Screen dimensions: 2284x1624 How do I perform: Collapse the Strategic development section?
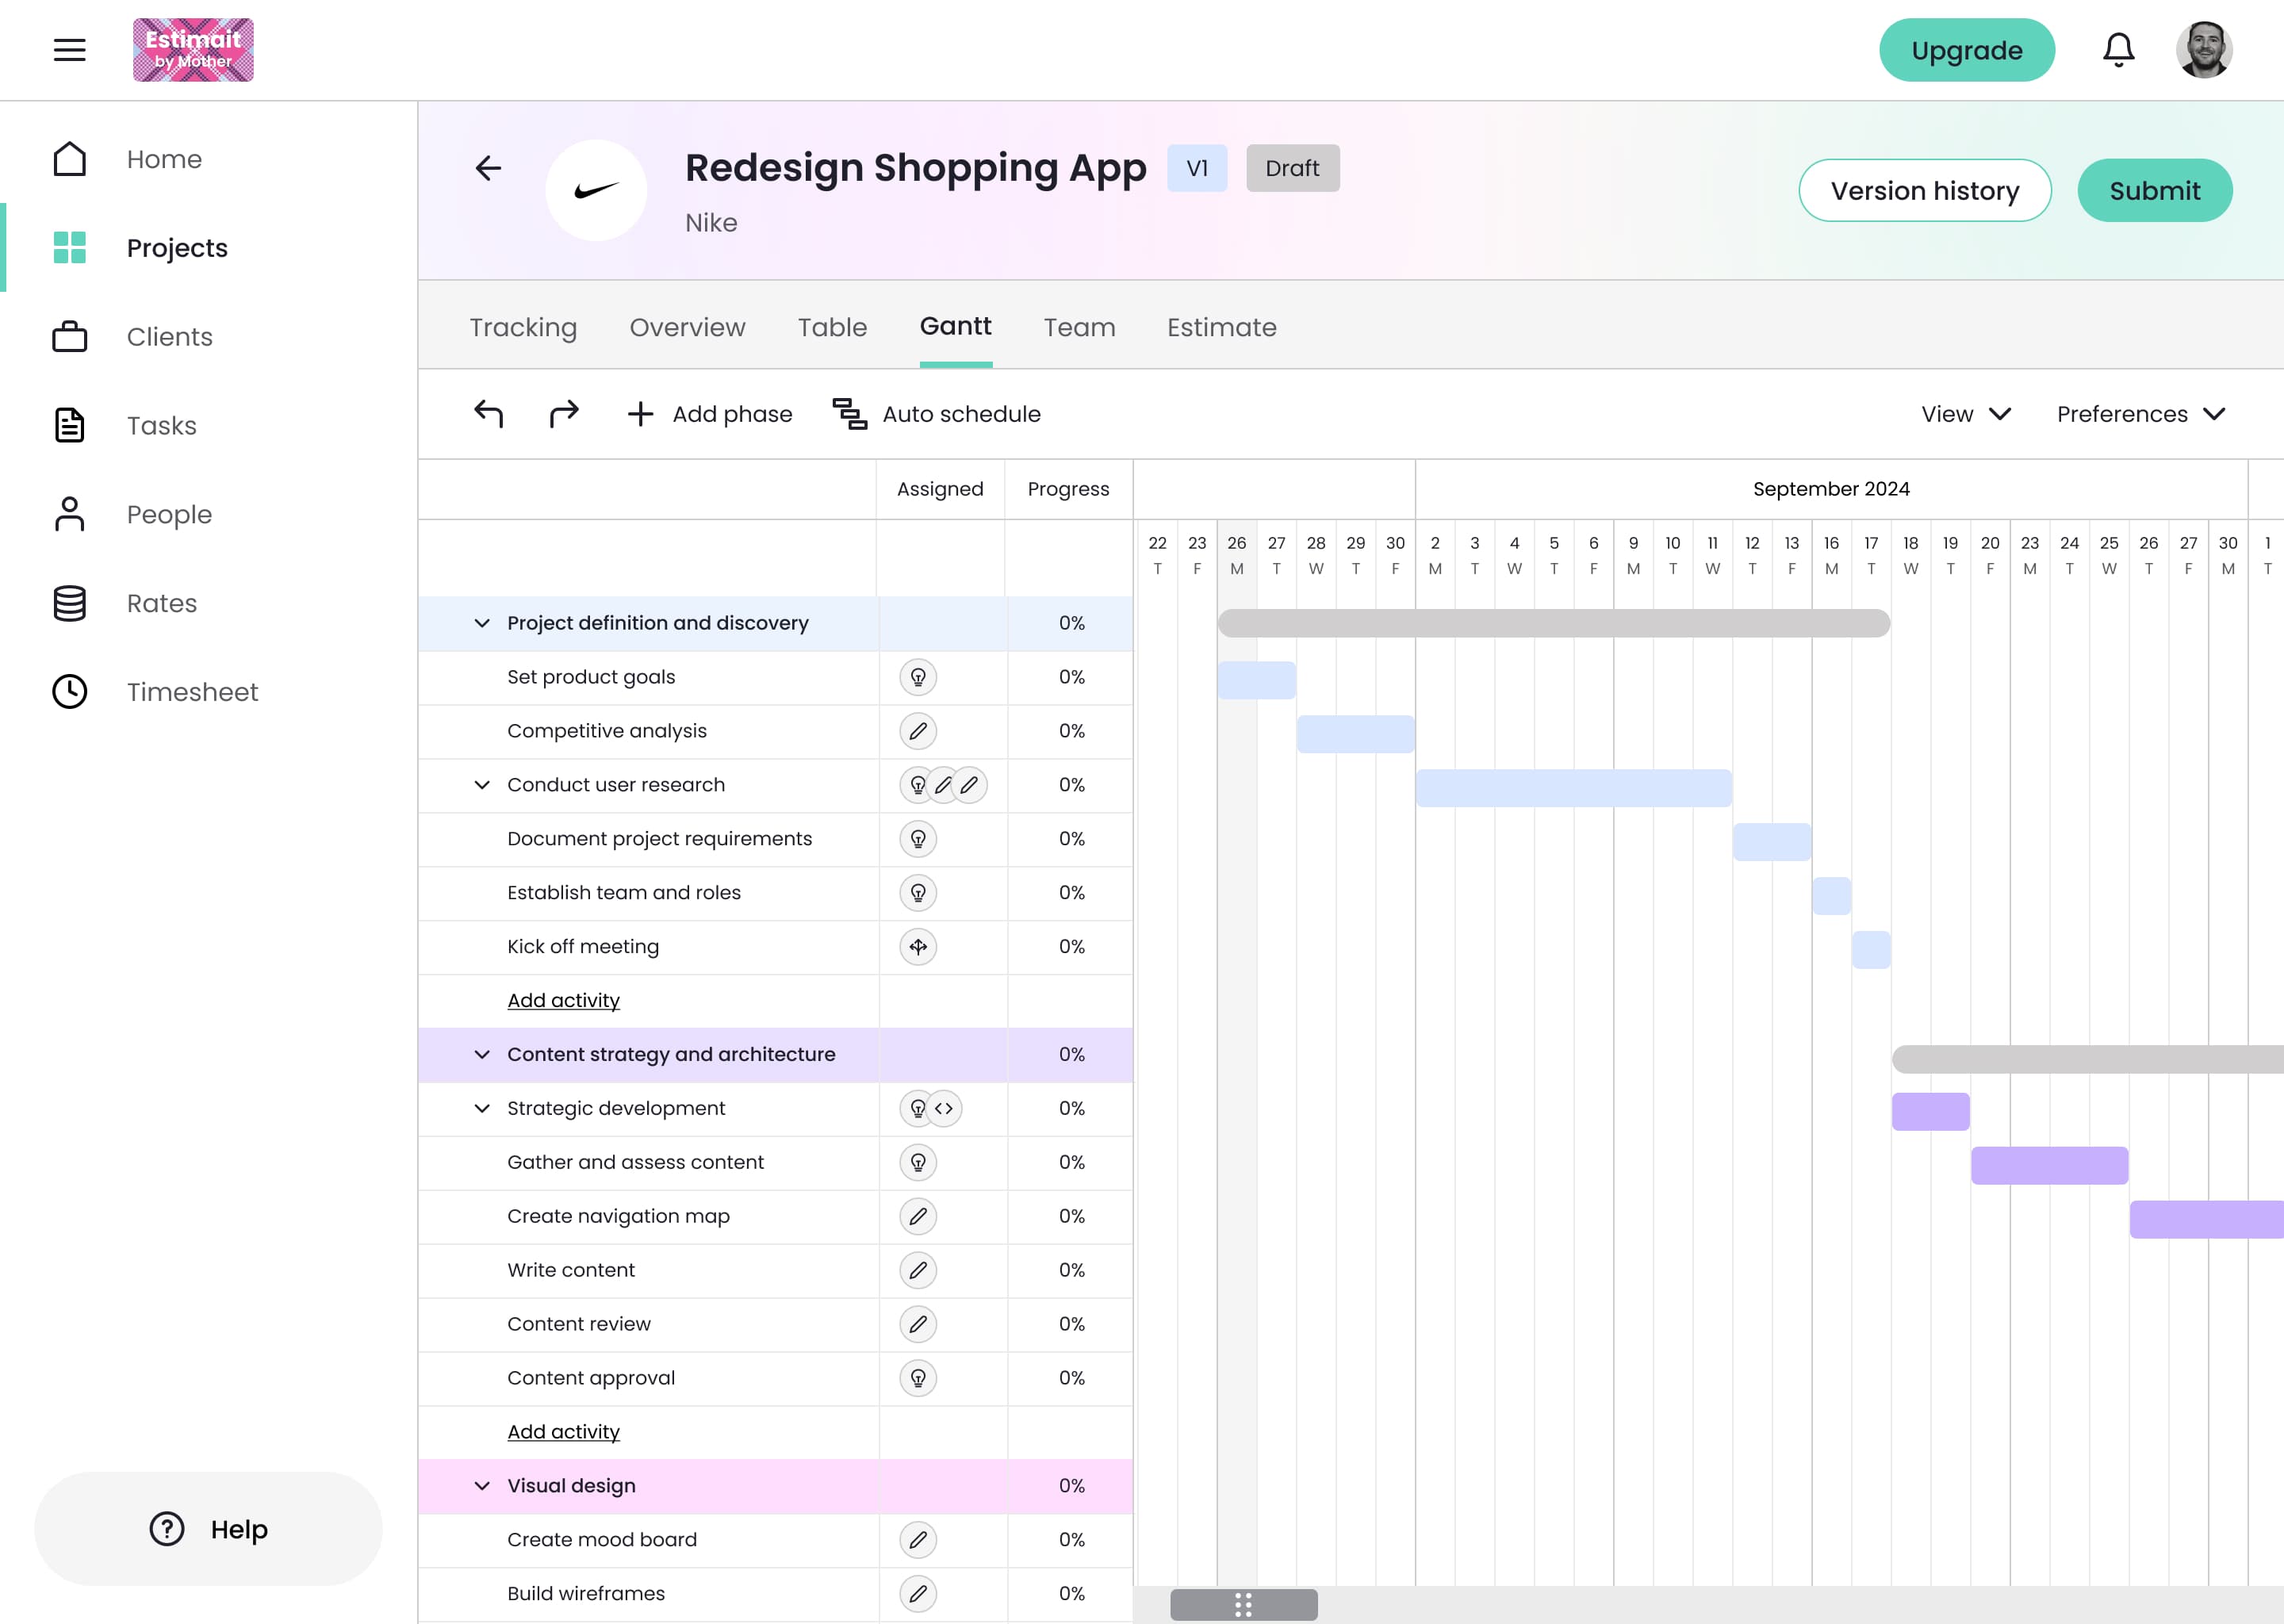[x=482, y=1108]
